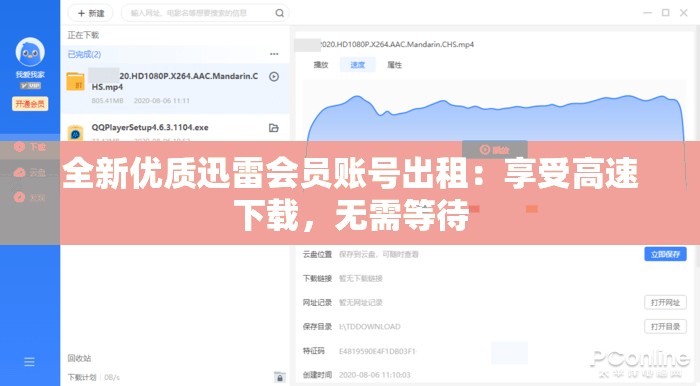Screen dimensions: 700x386
Task: Click the 开通会员 membership button
Action: point(30,104)
